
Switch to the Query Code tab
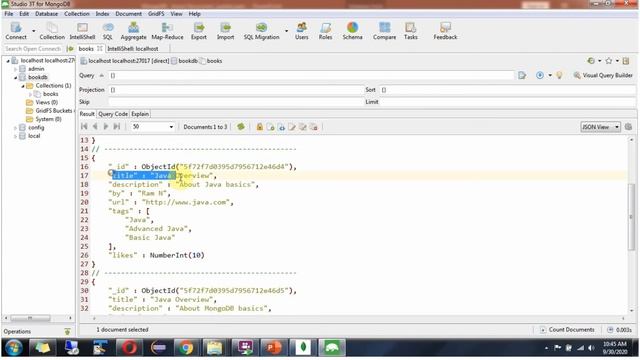(x=113, y=114)
